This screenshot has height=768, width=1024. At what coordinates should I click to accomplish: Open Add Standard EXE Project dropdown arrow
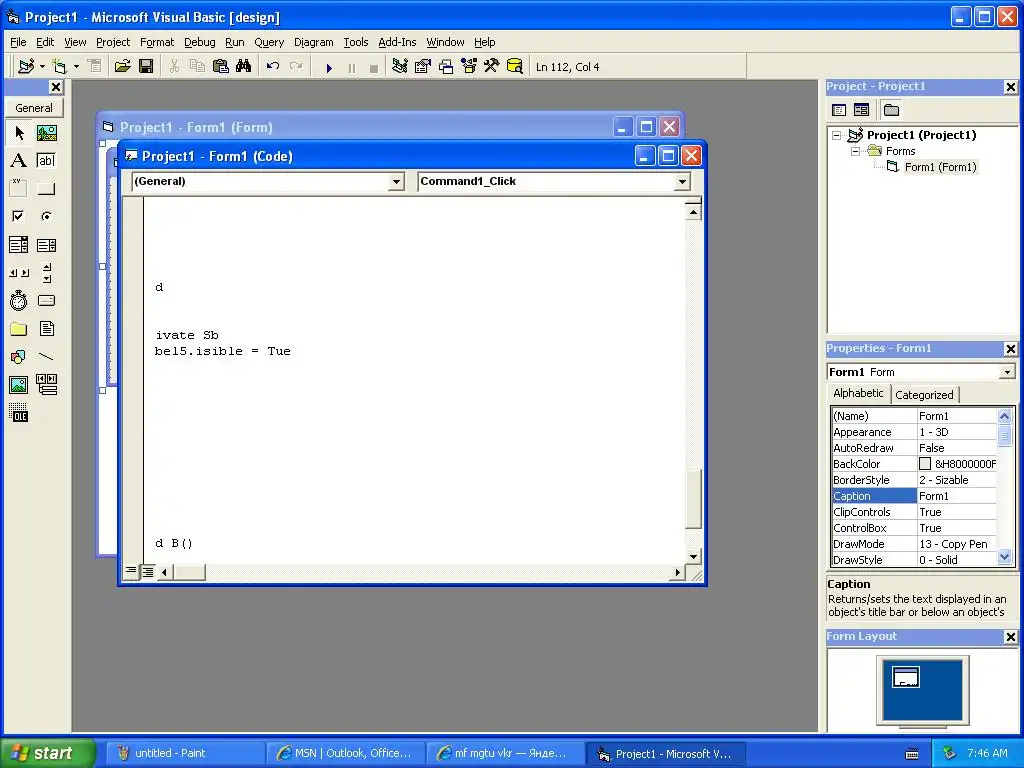42,67
